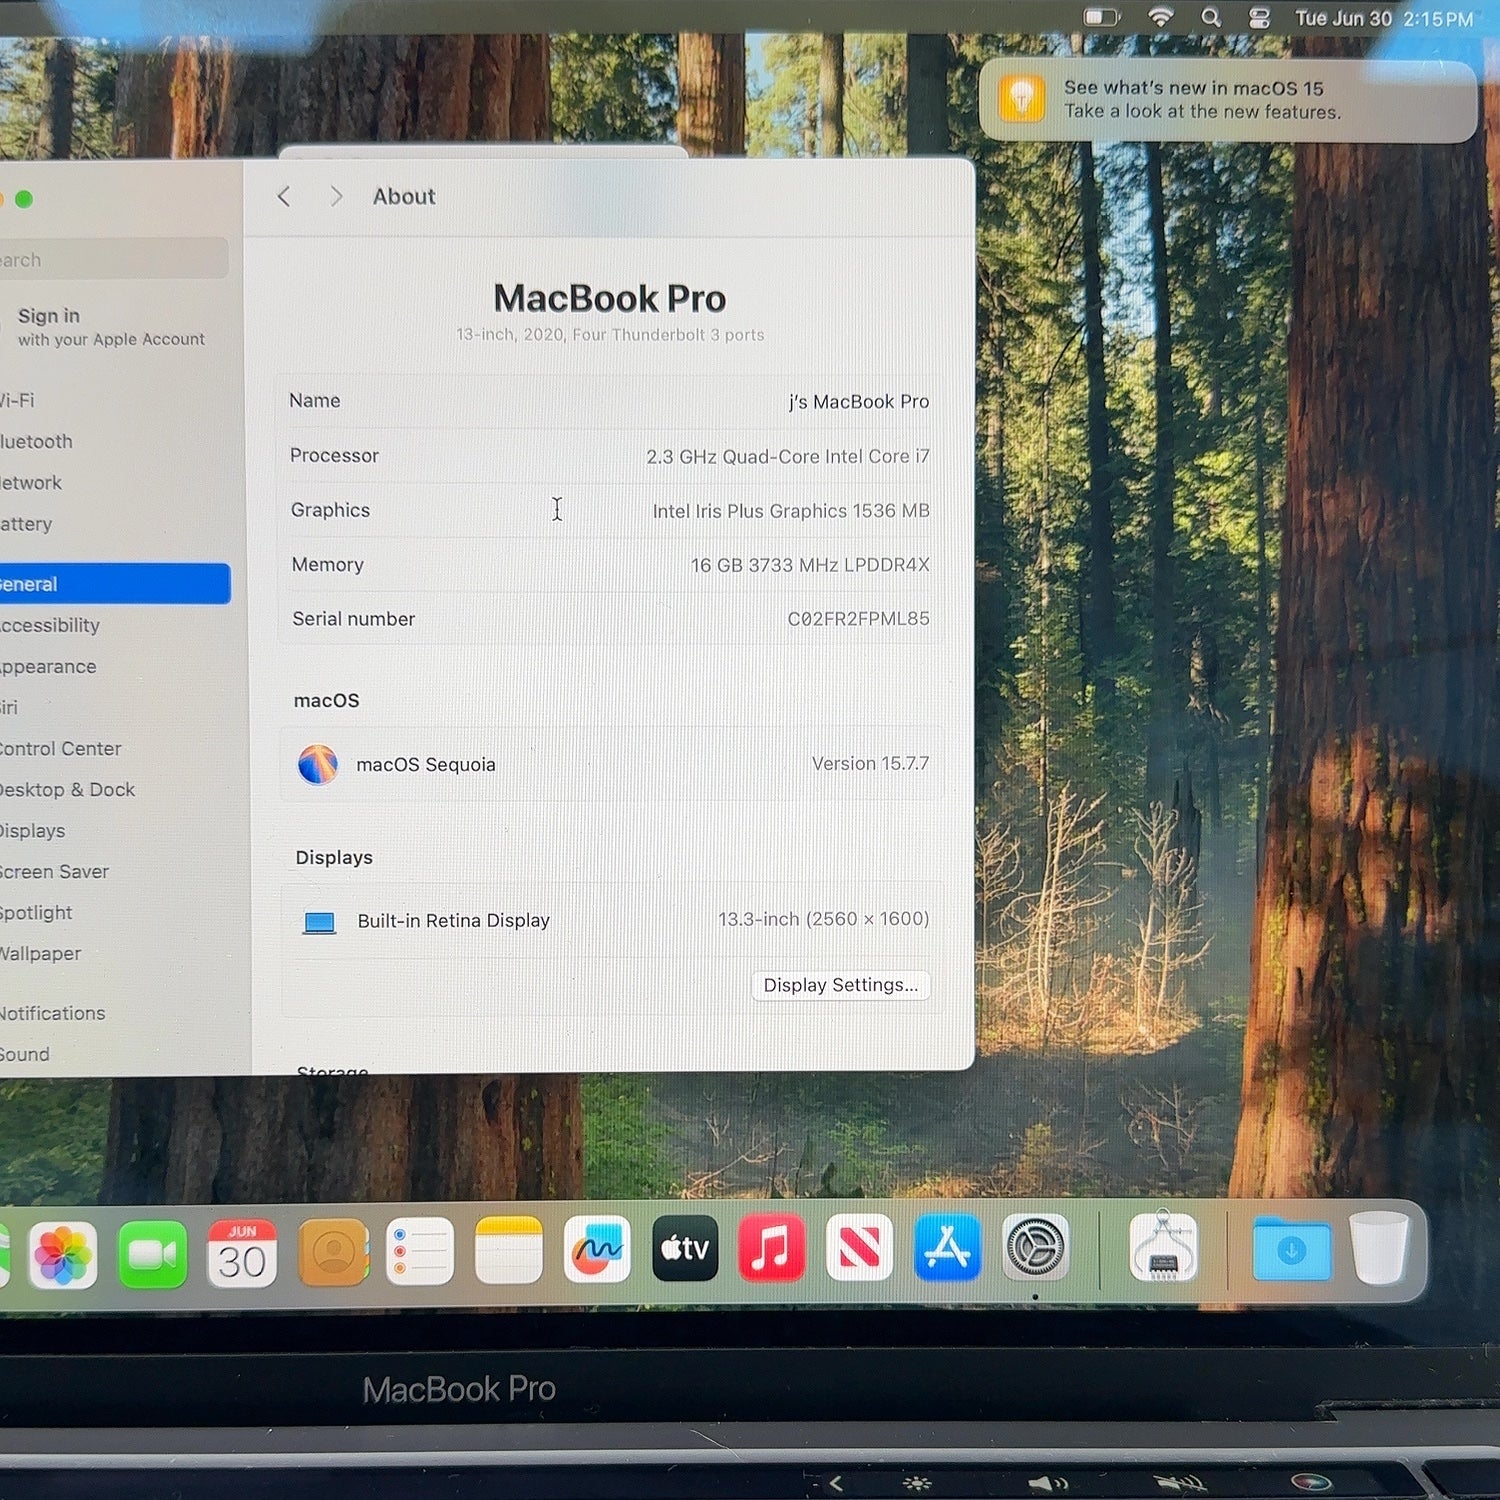
Task: Click the macOS Sequoia version row
Action: (x=612, y=764)
